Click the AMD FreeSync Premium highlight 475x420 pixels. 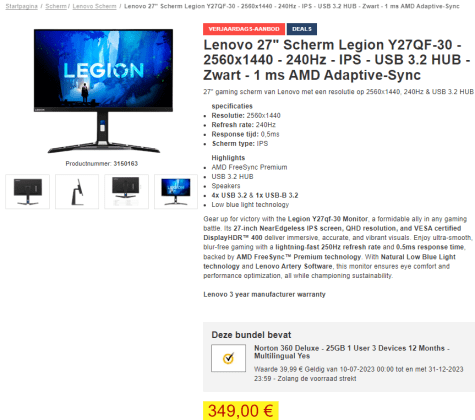pyautogui.click(x=249, y=167)
